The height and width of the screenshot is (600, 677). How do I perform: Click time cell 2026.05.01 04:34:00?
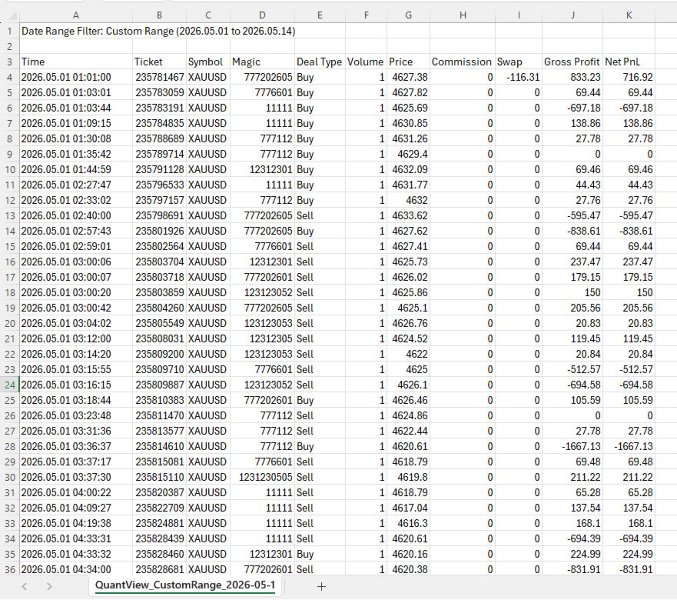[x=76, y=569]
